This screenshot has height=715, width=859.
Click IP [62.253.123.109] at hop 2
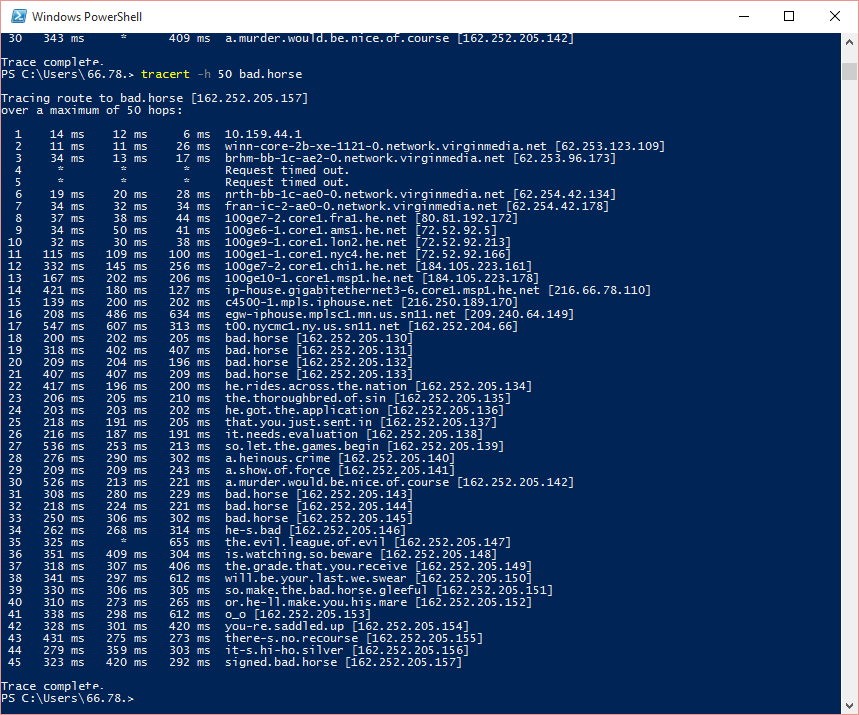click(610, 146)
